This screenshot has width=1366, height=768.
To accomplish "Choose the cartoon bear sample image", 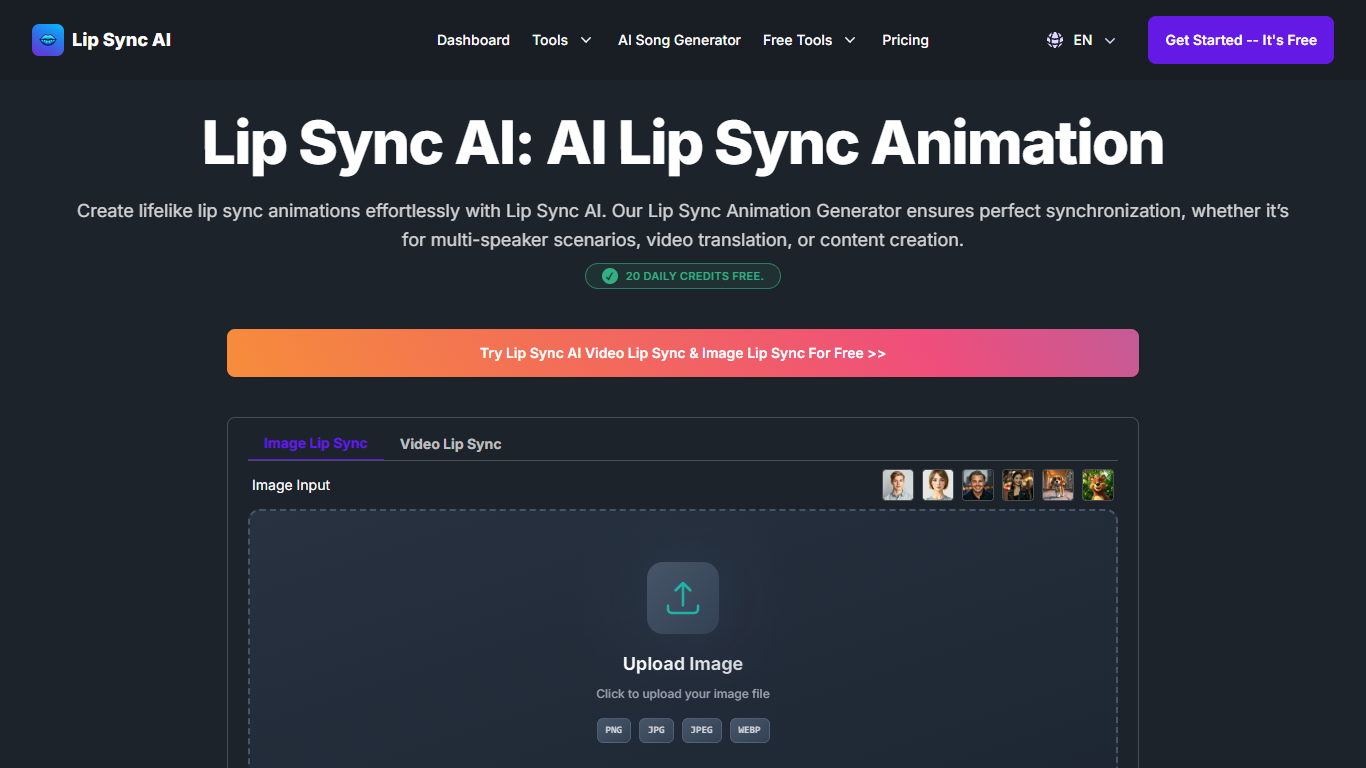I will pos(1098,485).
